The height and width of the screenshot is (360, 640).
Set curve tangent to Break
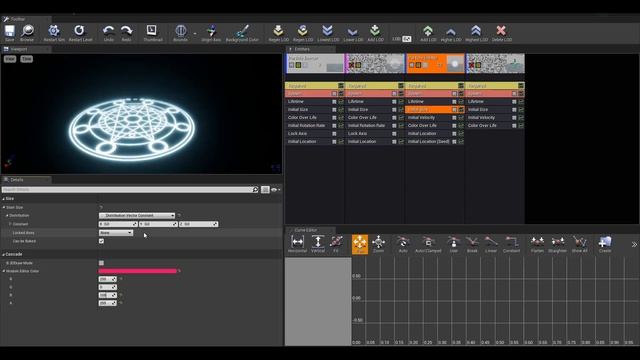click(472, 244)
